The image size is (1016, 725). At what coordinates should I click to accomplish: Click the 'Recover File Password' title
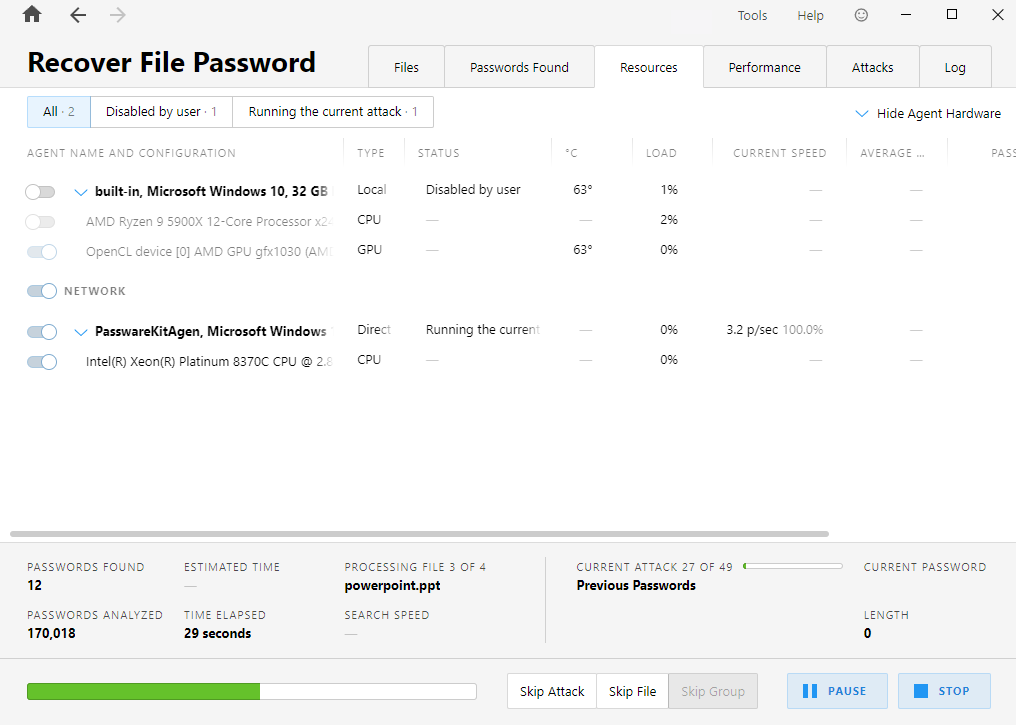click(172, 63)
